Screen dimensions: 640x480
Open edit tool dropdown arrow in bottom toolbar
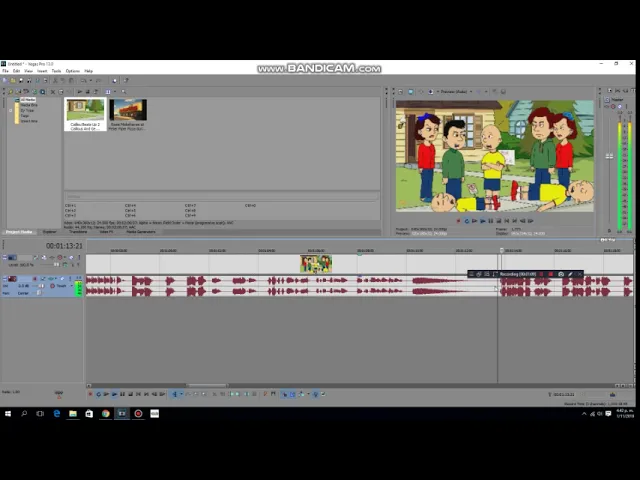coord(181,394)
